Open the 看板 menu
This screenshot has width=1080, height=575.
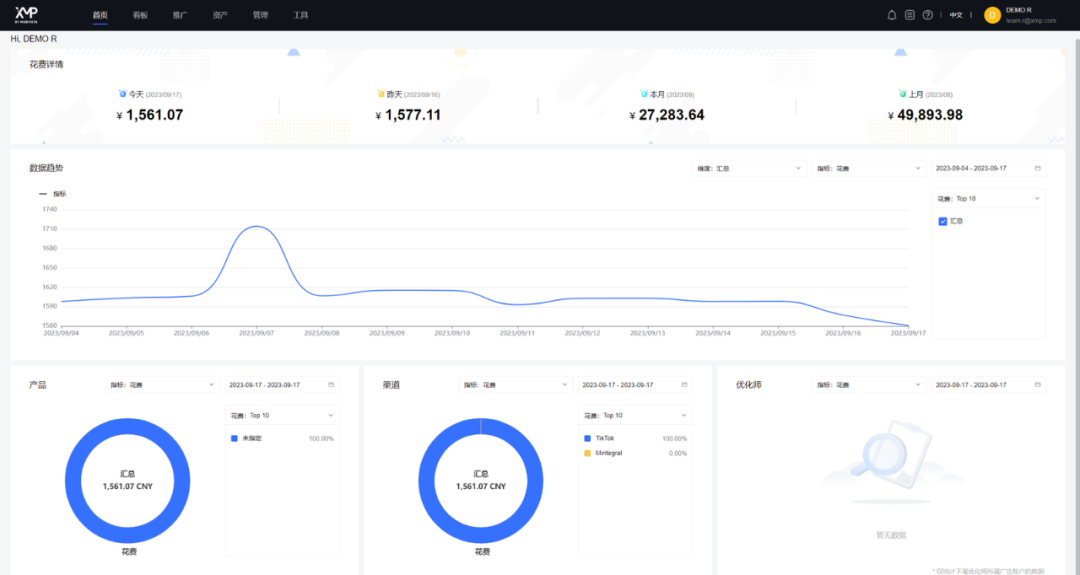[x=140, y=15]
